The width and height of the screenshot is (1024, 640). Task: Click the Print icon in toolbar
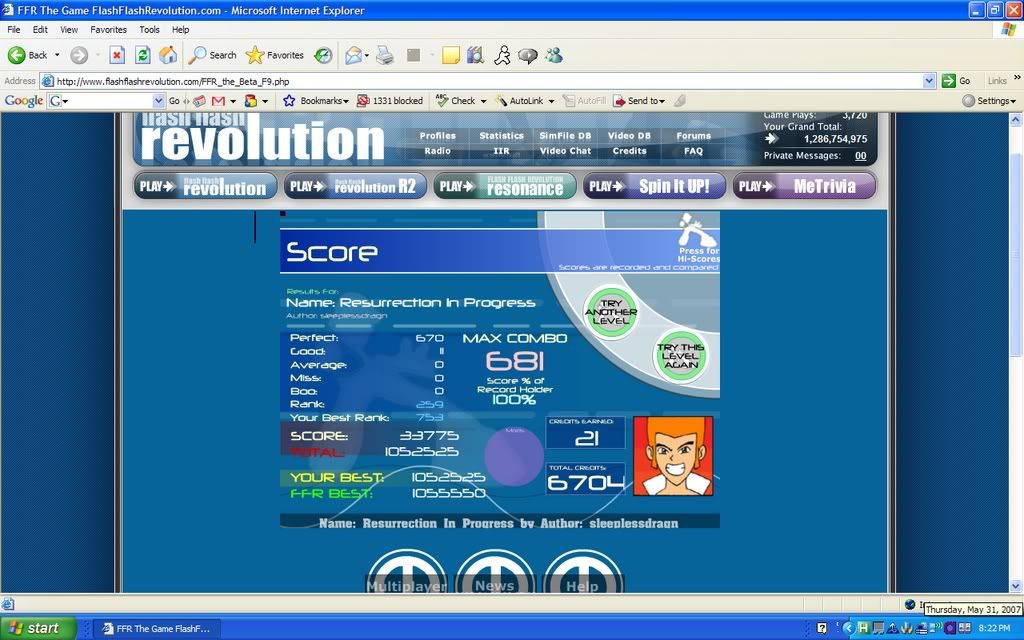[x=384, y=55]
